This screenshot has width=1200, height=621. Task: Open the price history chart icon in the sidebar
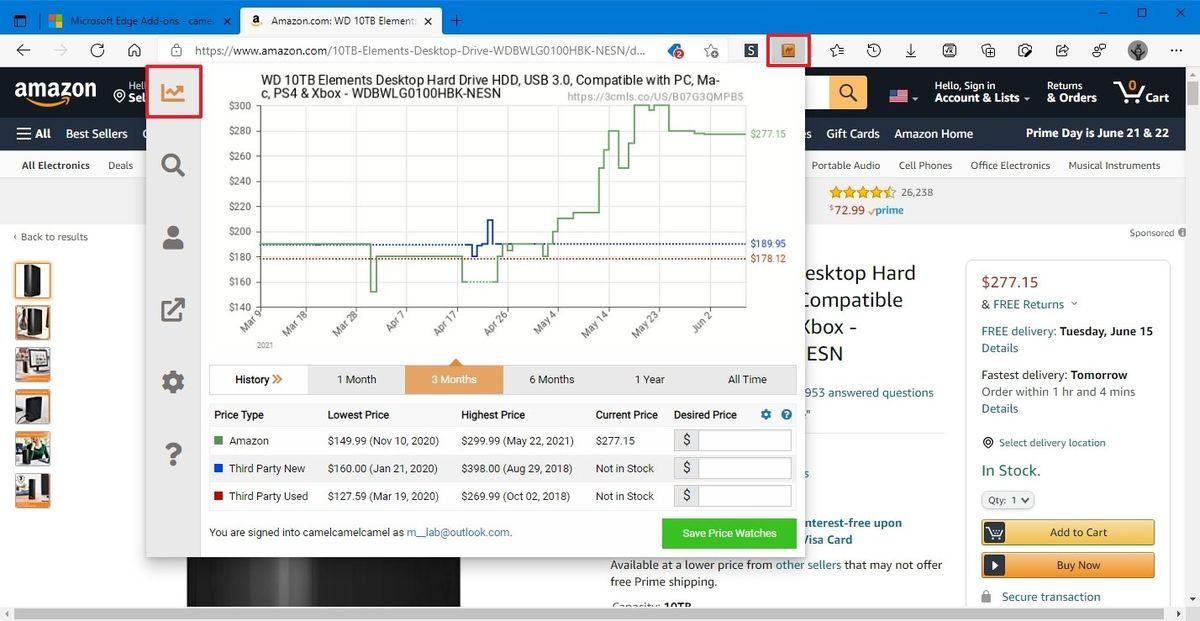(x=173, y=91)
